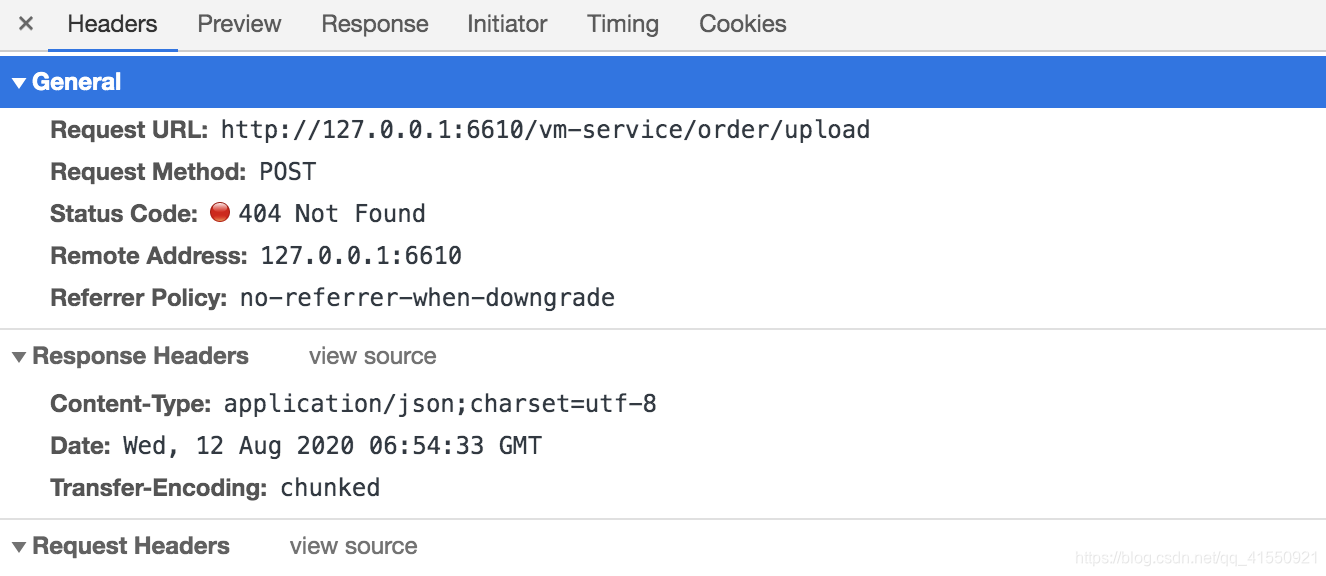Screen dimensions: 1326x576
Task: Open the Response tab
Action: coord(375,24)
